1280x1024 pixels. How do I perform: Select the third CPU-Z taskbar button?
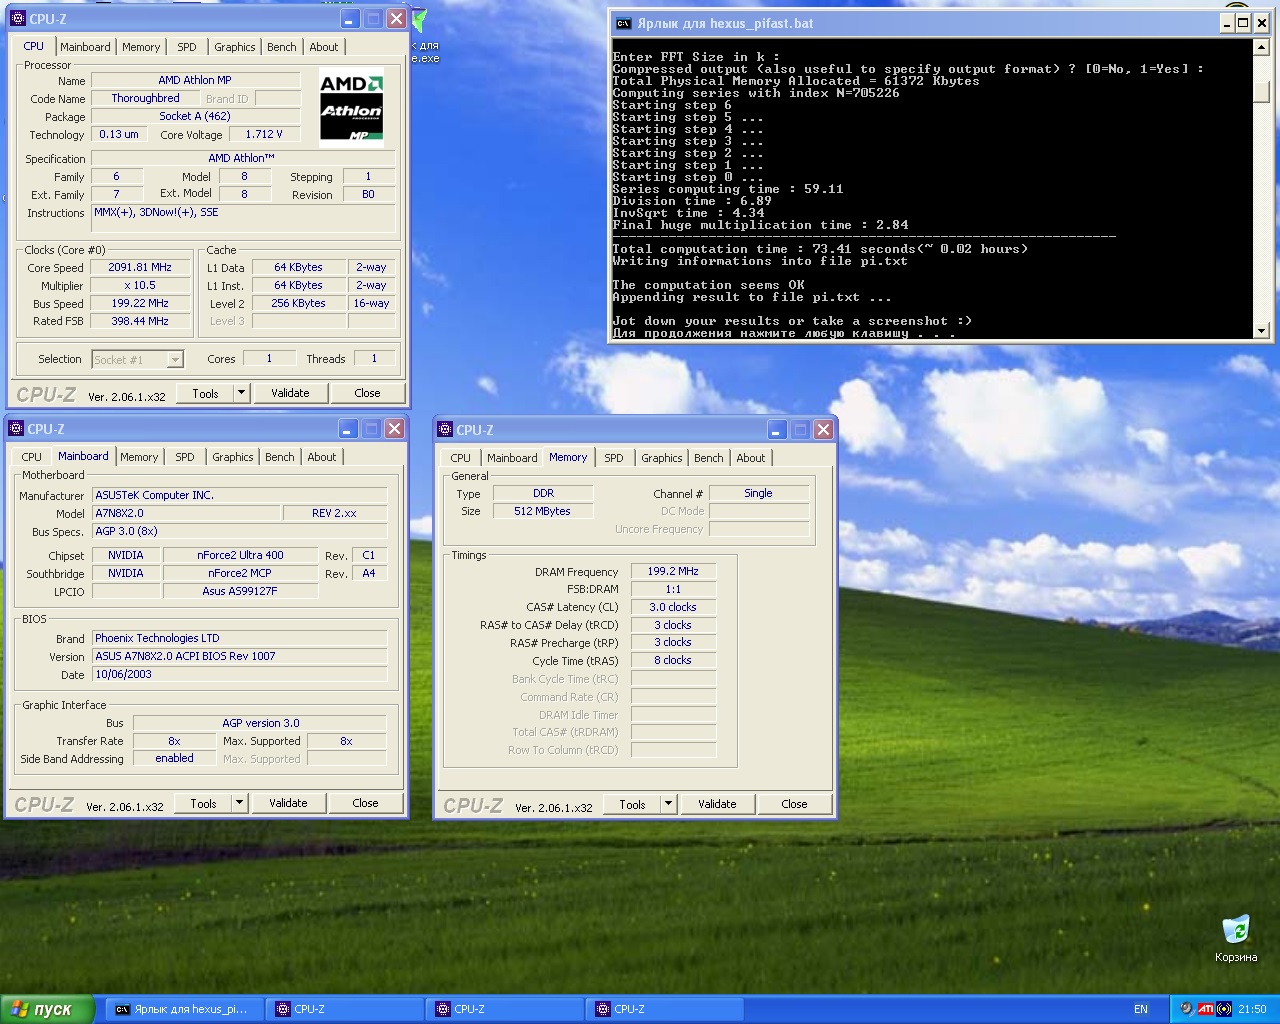coord(664,1009)
